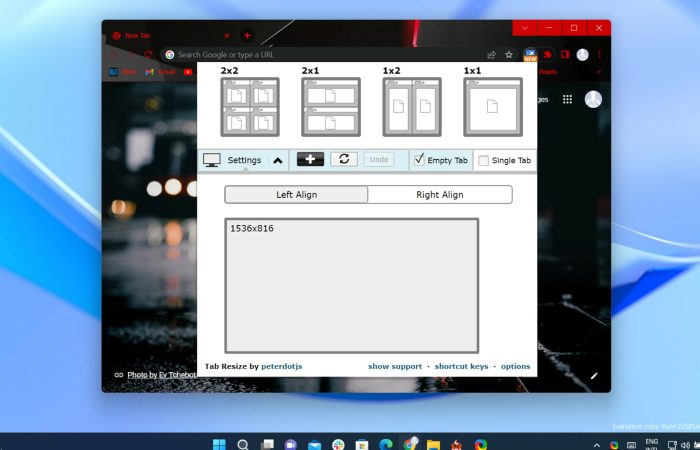700x450 pixels.
Task: Click the show support link
Action: point(395,366)
